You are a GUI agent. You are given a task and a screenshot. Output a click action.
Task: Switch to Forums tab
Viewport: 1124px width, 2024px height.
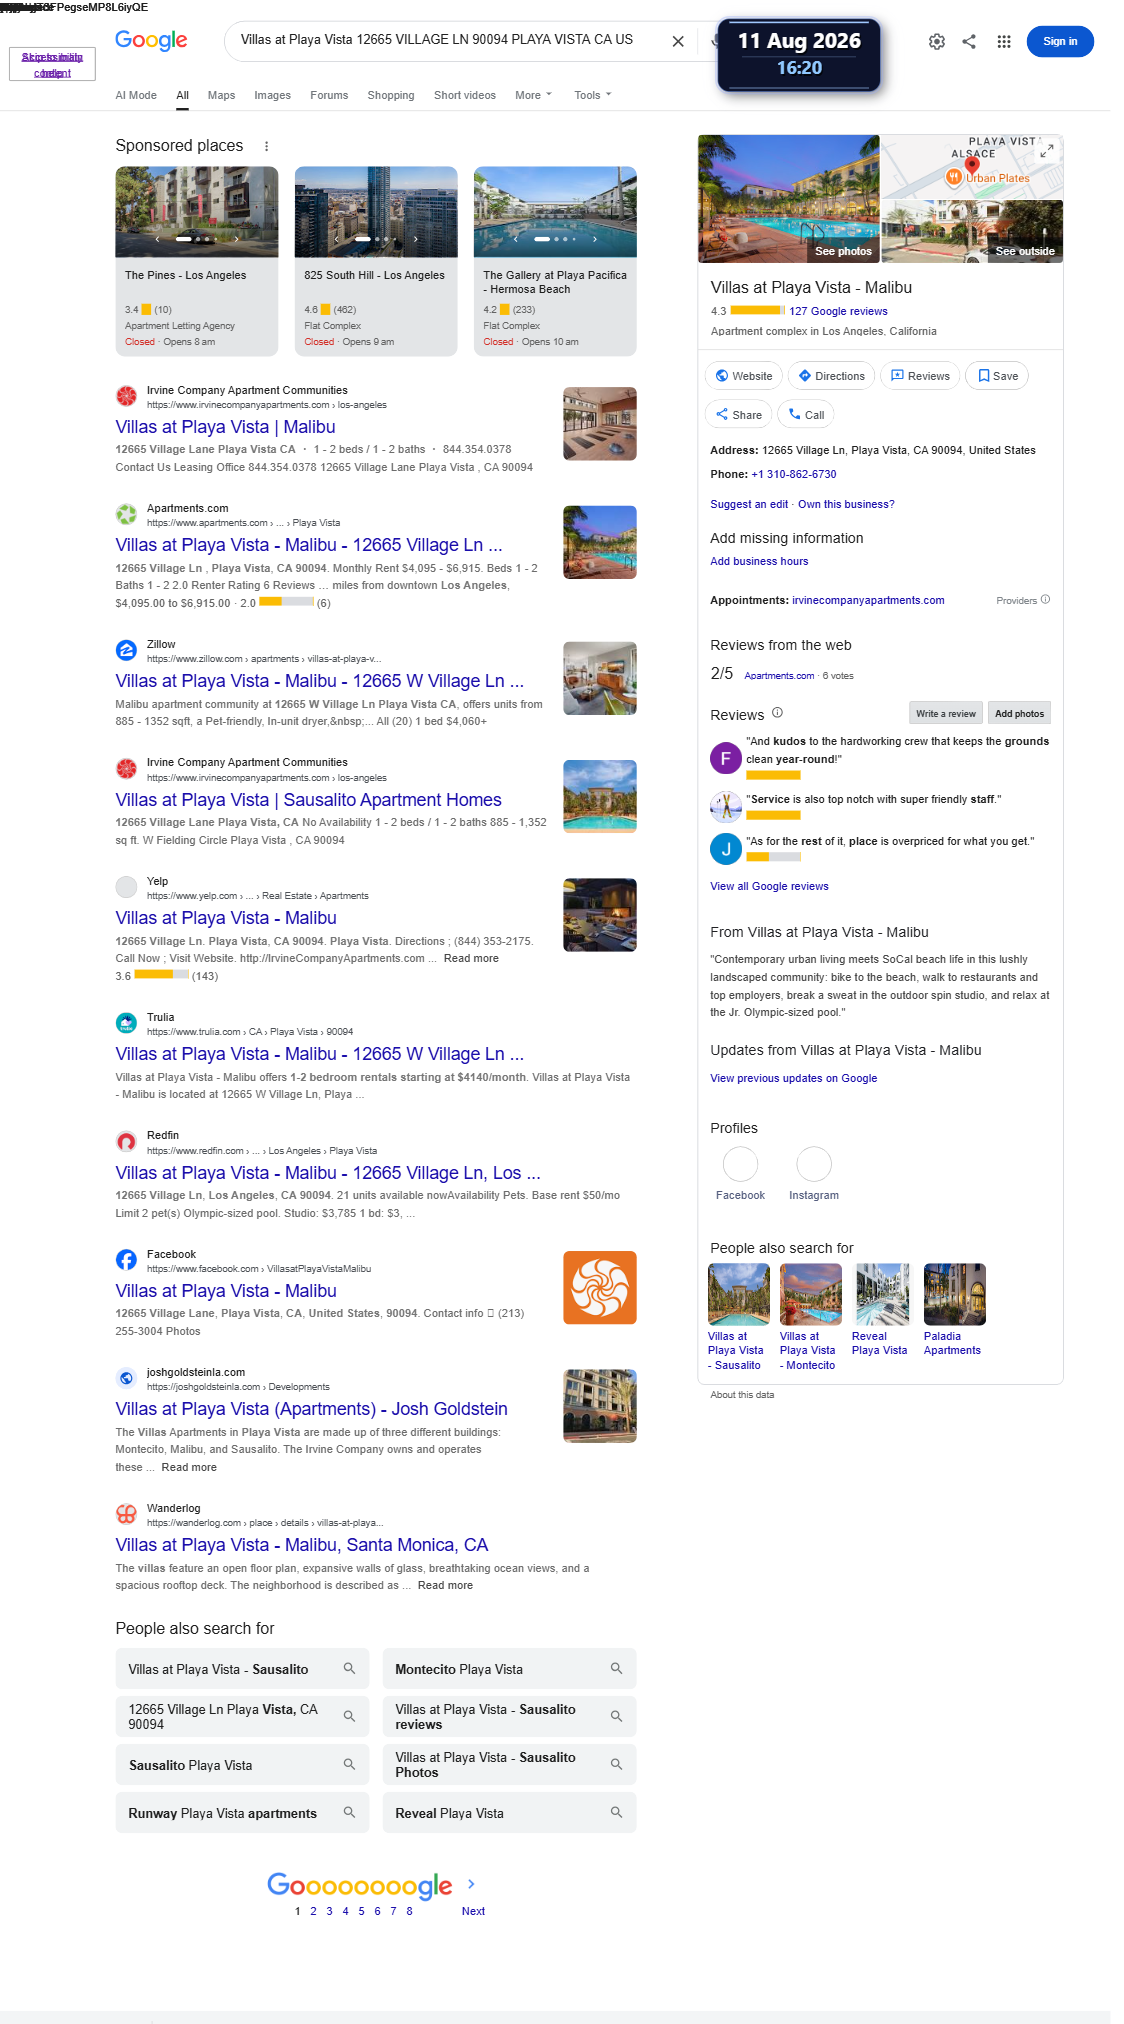[329, 95]
